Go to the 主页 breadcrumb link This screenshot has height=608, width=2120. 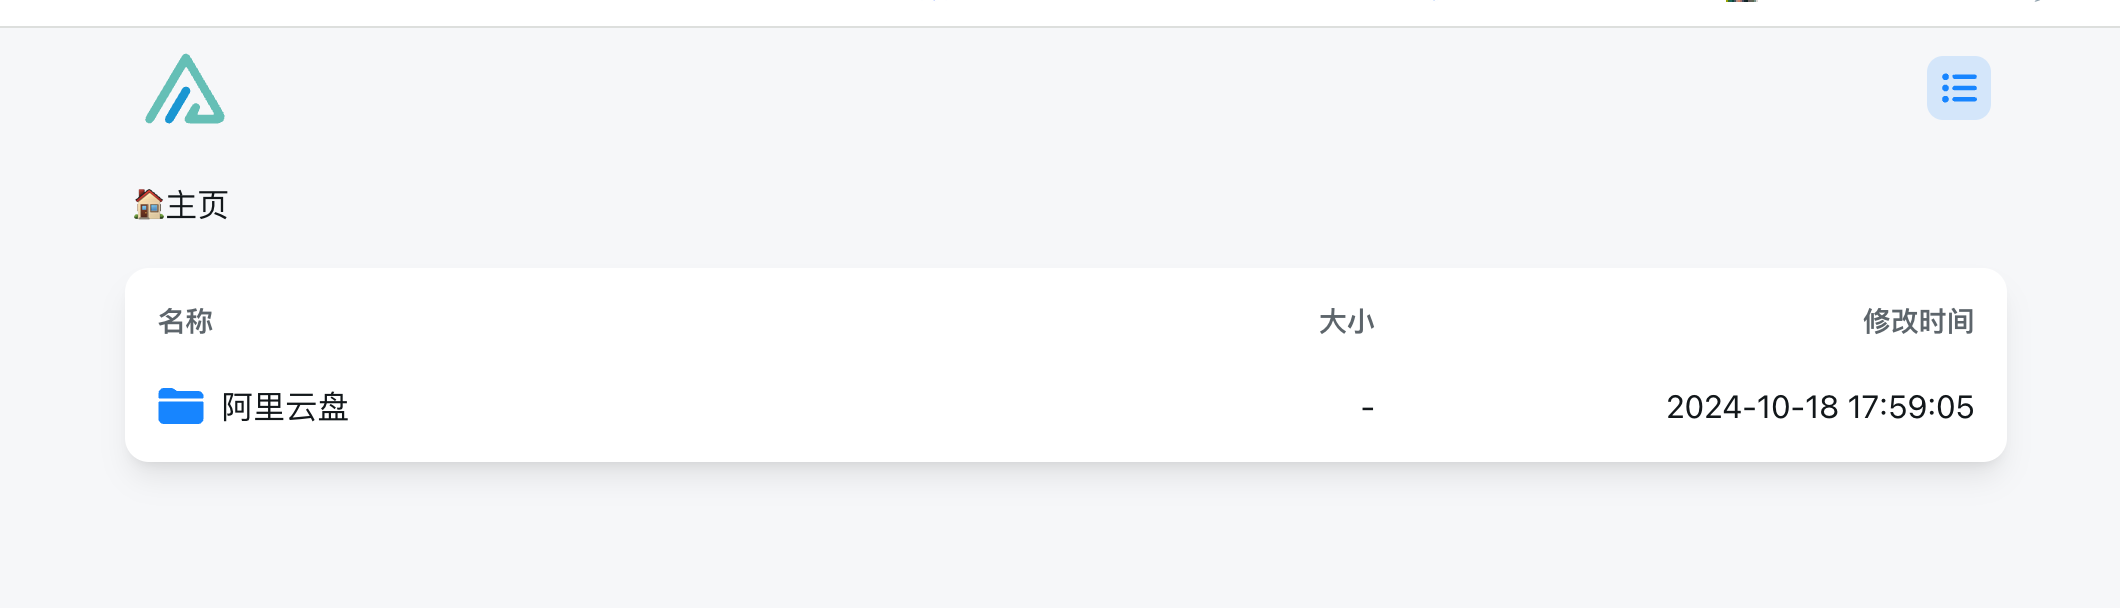point(181,204)
